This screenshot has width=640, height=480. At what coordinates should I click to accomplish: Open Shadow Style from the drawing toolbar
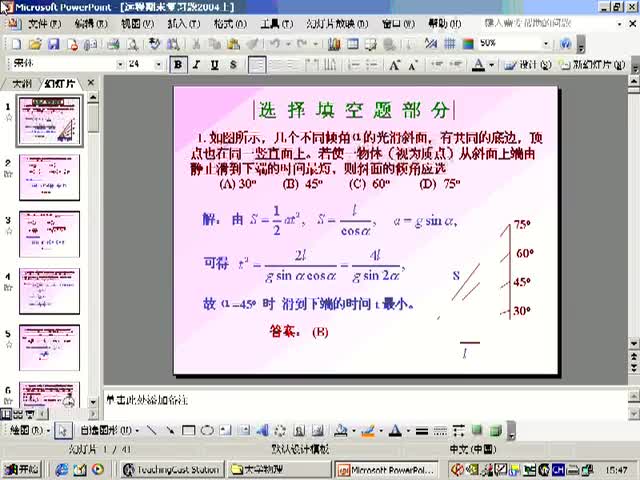coord(477,430)
